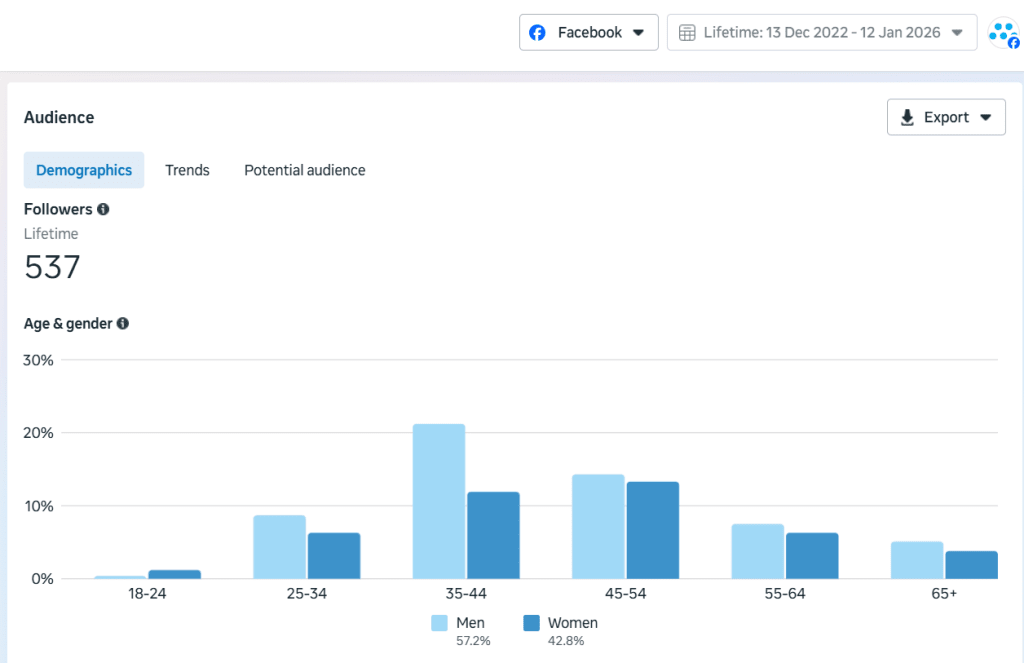1024x663 pixels.
Task: Expand the Export options caret
Action: pyautogui.click(x=985, y=118)
